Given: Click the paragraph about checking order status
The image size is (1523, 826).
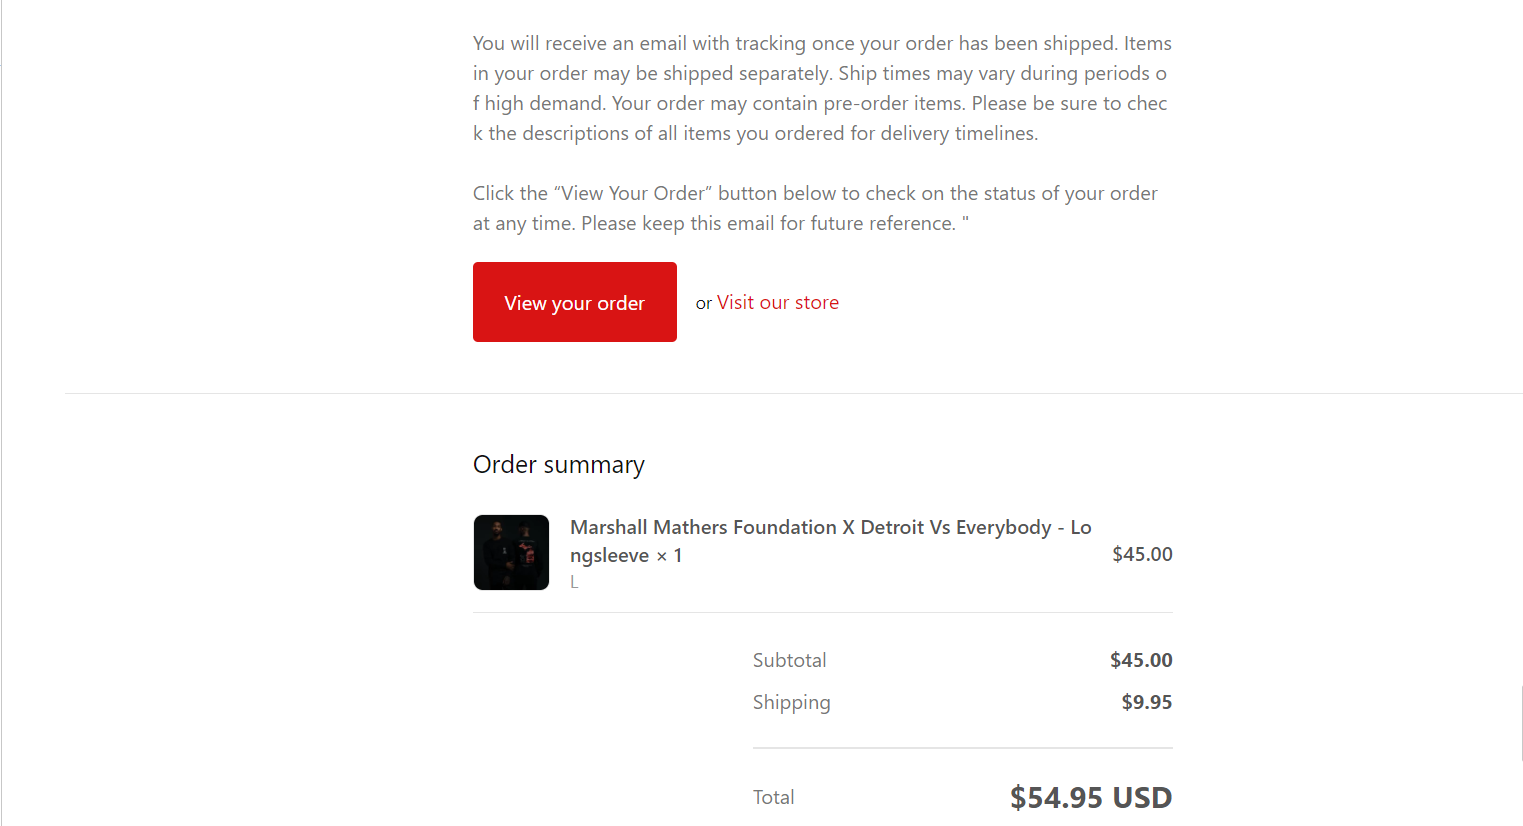Looking at the screenshot, I should pos(815,193).
